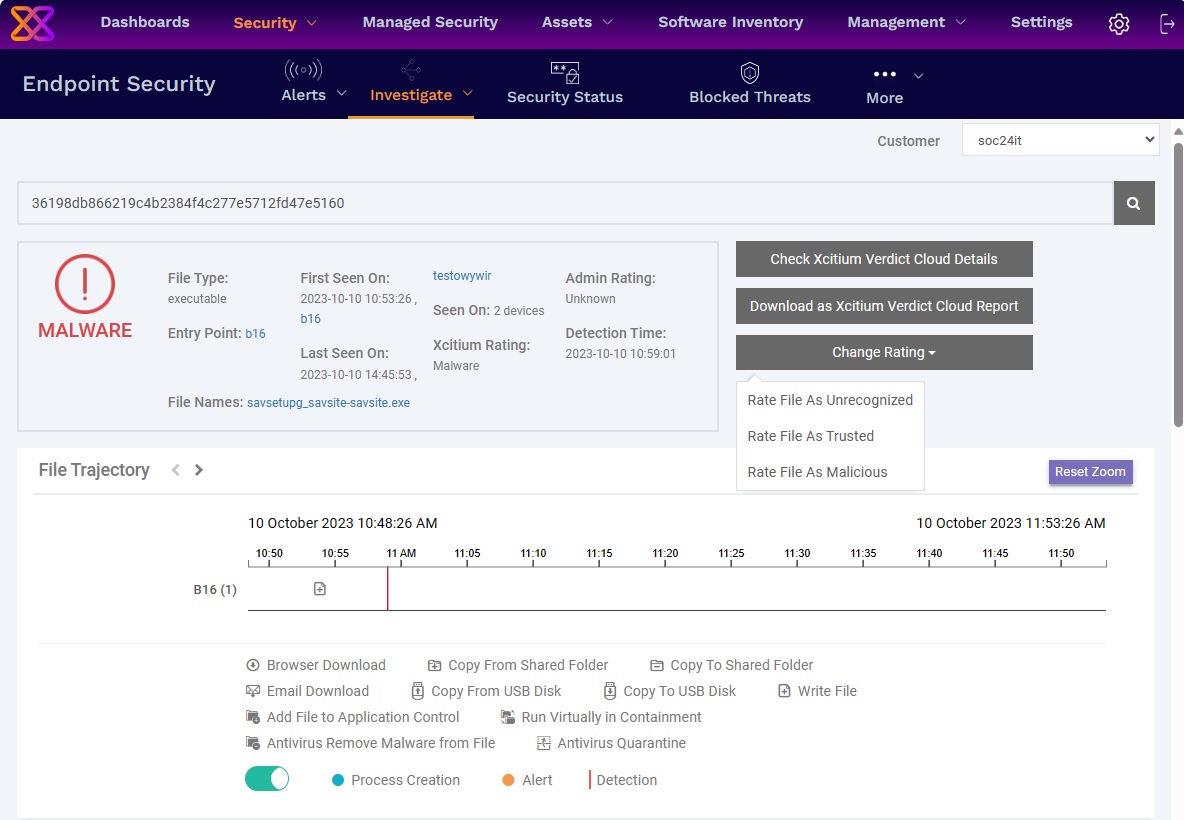Click Check Xcitium Verdict Cloud Details button

[884, 259]
